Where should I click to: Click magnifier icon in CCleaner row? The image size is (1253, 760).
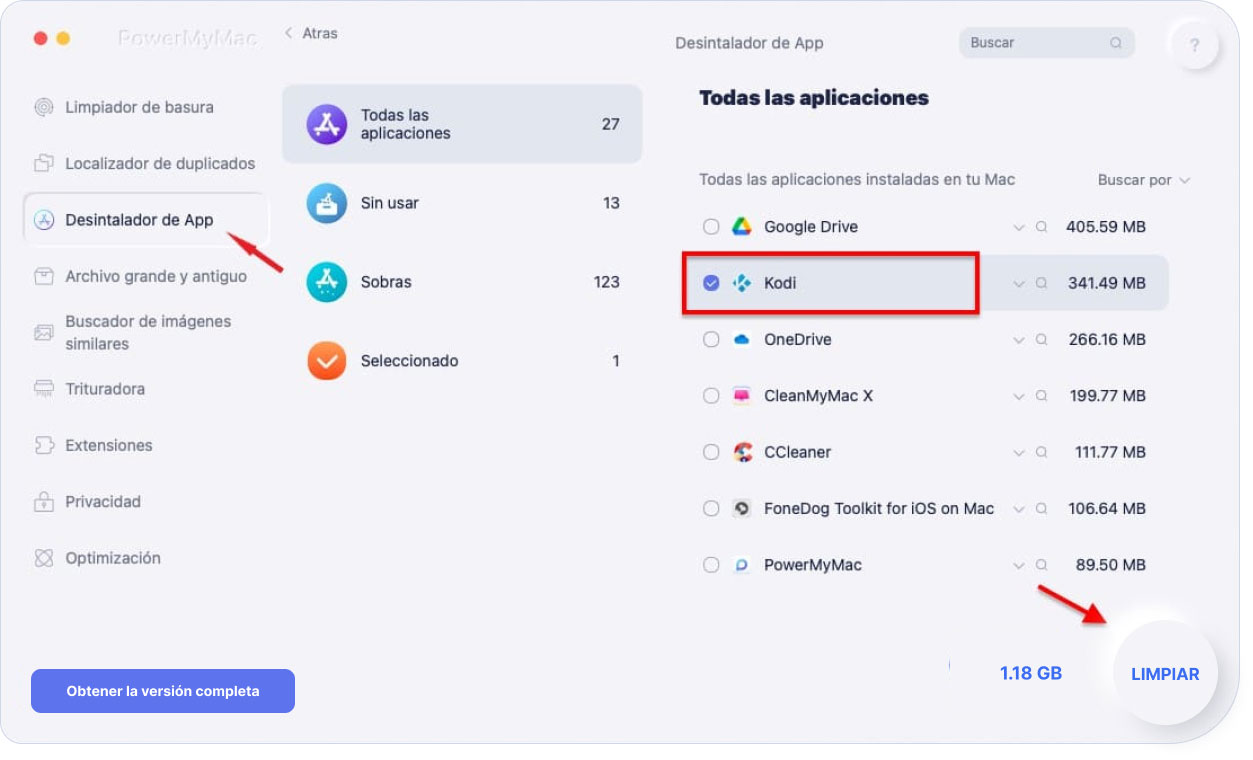point(1041,452)
